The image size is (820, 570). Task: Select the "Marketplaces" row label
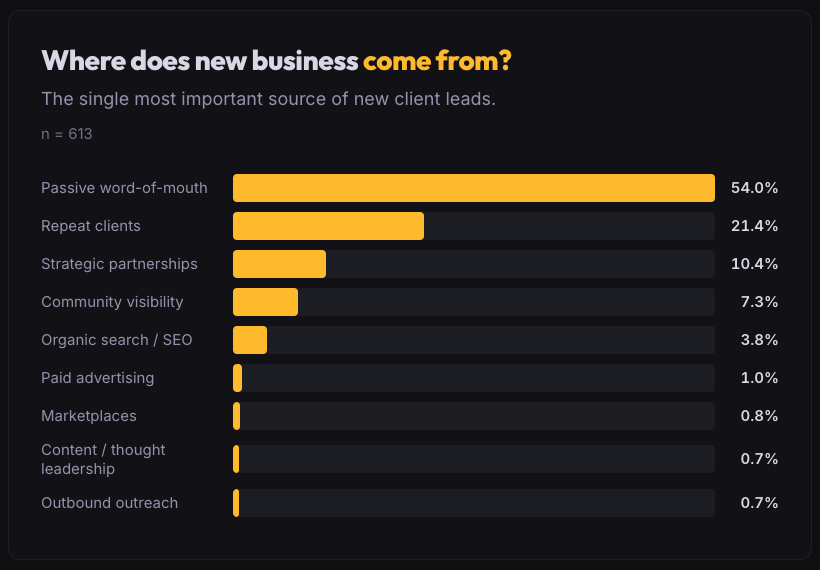[x=89, y=416]
